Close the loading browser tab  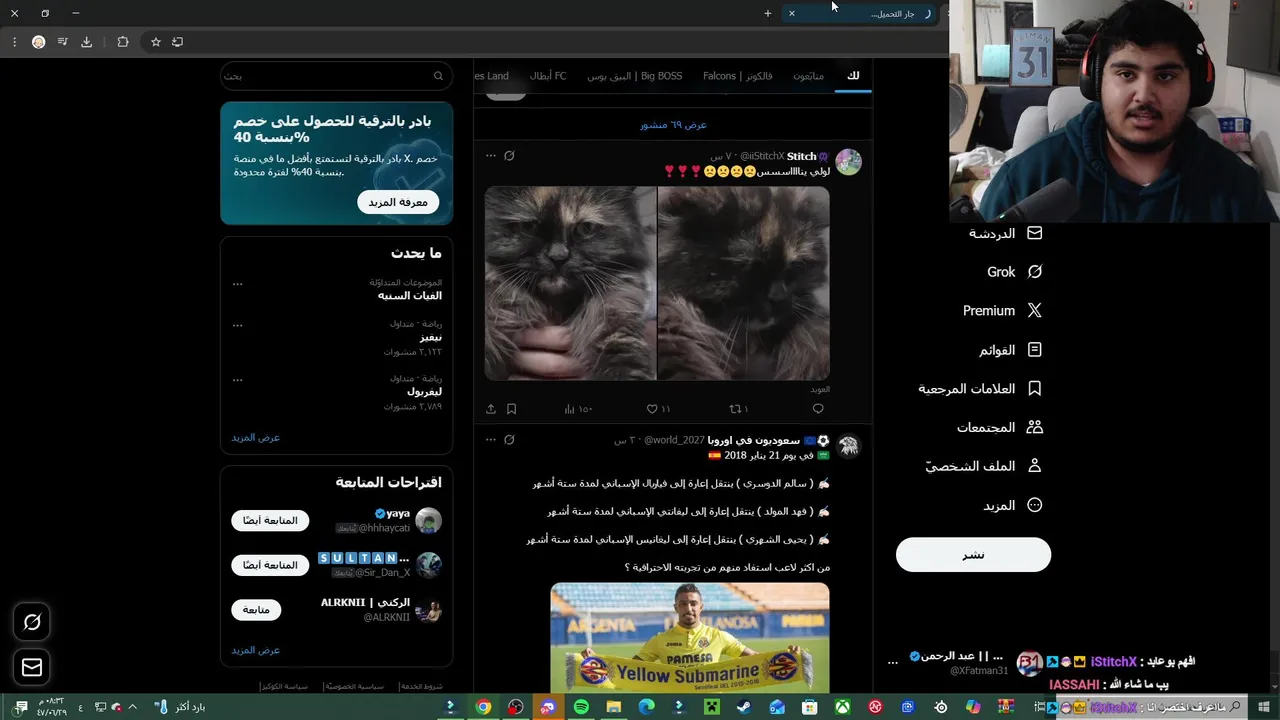[792, 14]
